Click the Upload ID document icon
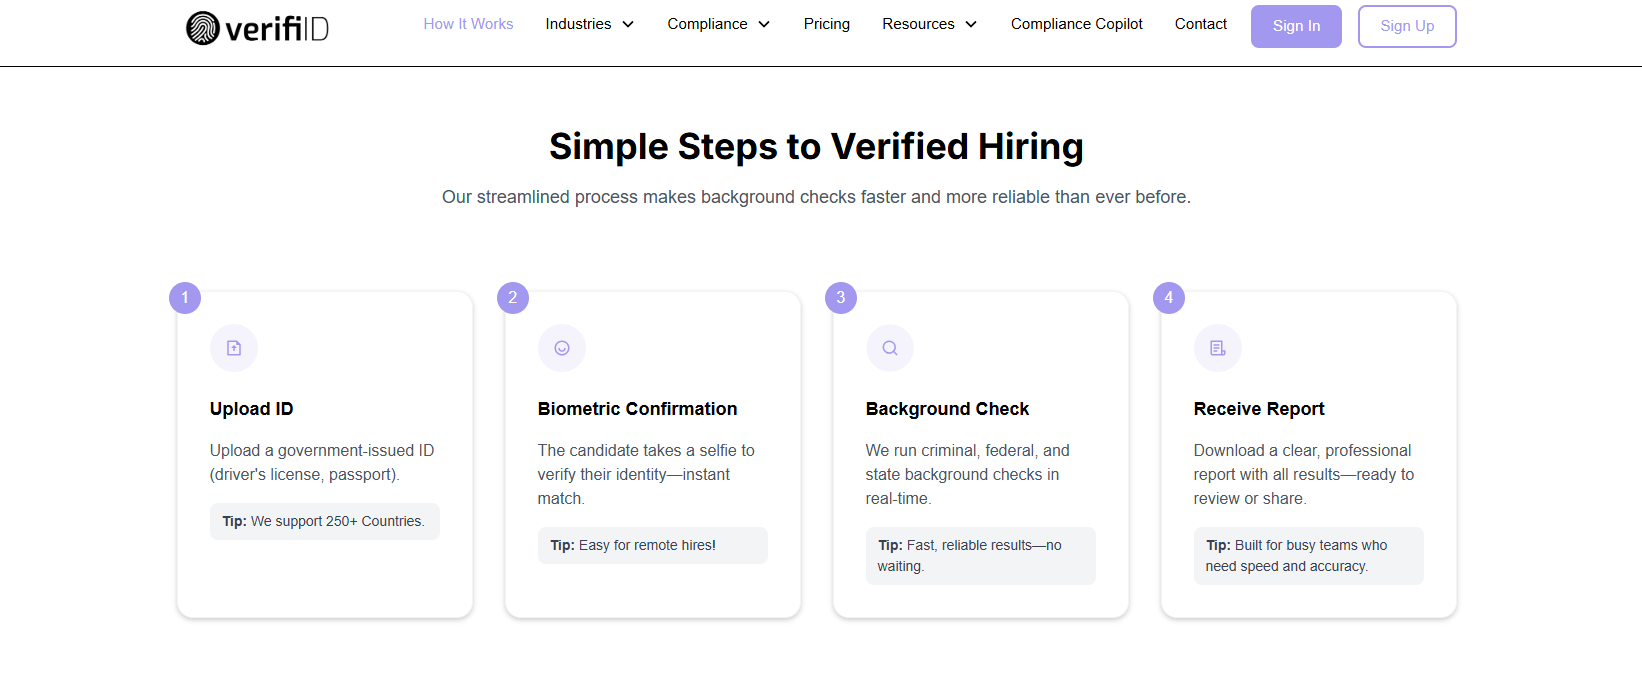This screenshot has height=682, width=1642. [234, 348]
